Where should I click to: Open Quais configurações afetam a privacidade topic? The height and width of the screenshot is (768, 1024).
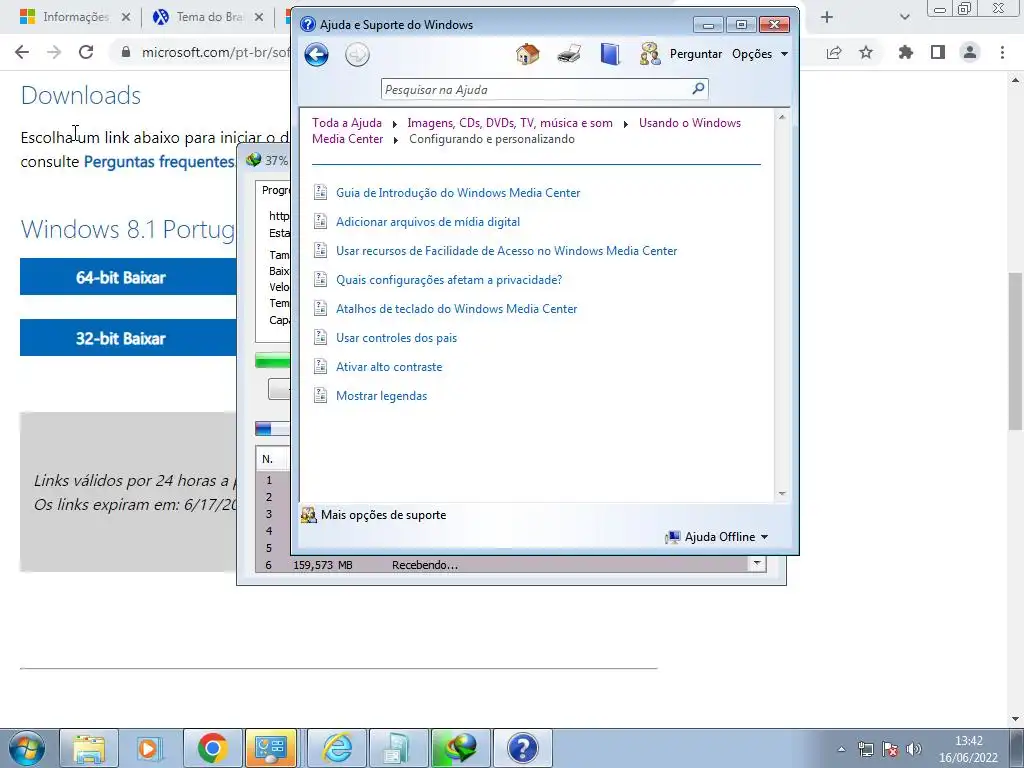(449, 280)
